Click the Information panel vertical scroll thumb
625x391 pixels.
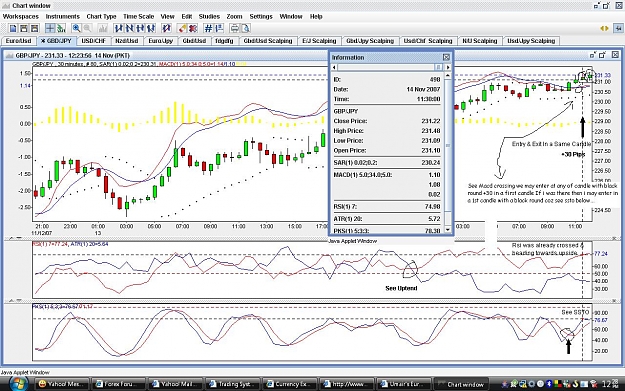point(448,145)
